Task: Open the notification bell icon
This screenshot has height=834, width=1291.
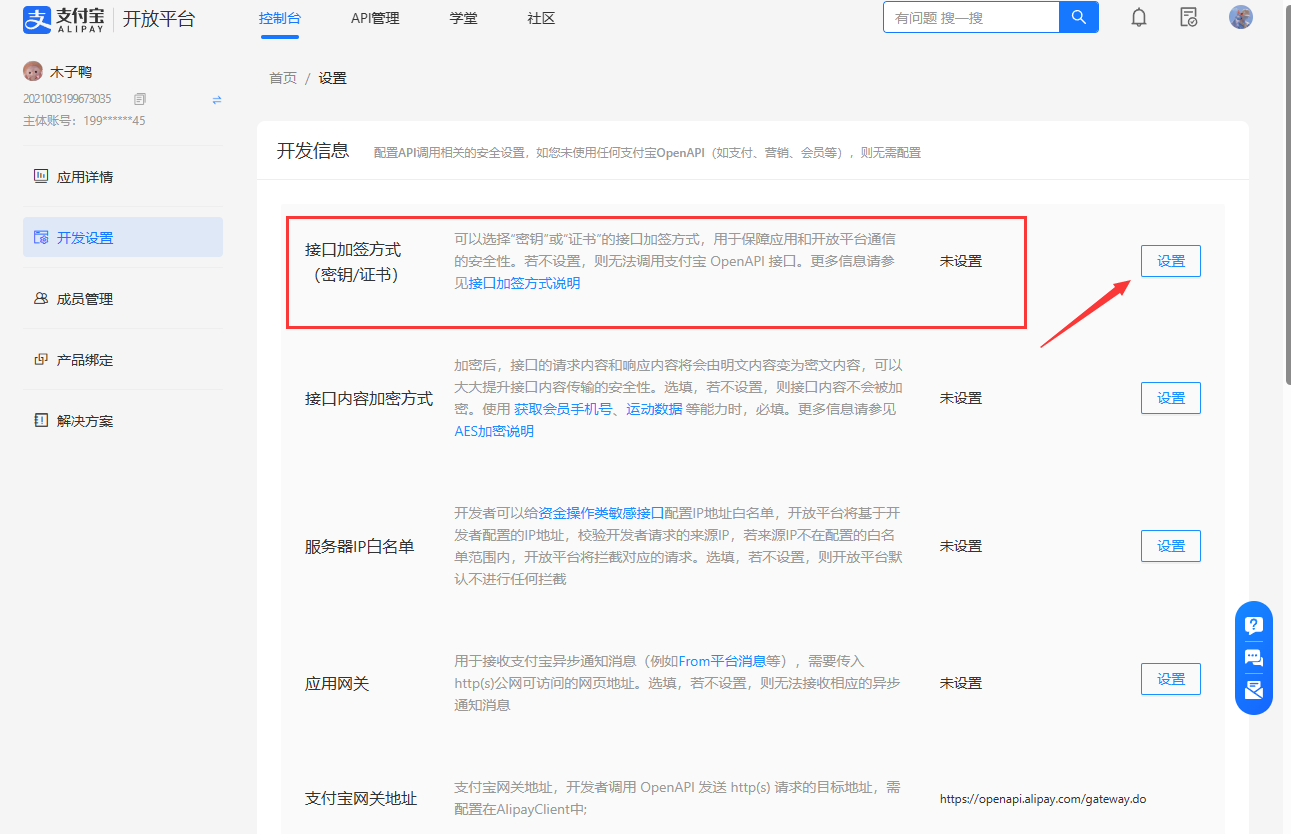Action: [x=1138, y=17]
